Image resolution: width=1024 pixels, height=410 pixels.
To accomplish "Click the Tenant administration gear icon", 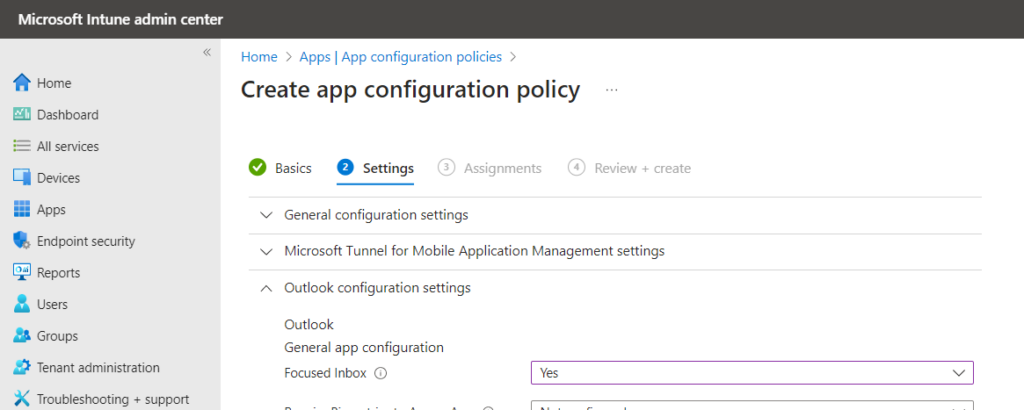I will click(22, 367).
